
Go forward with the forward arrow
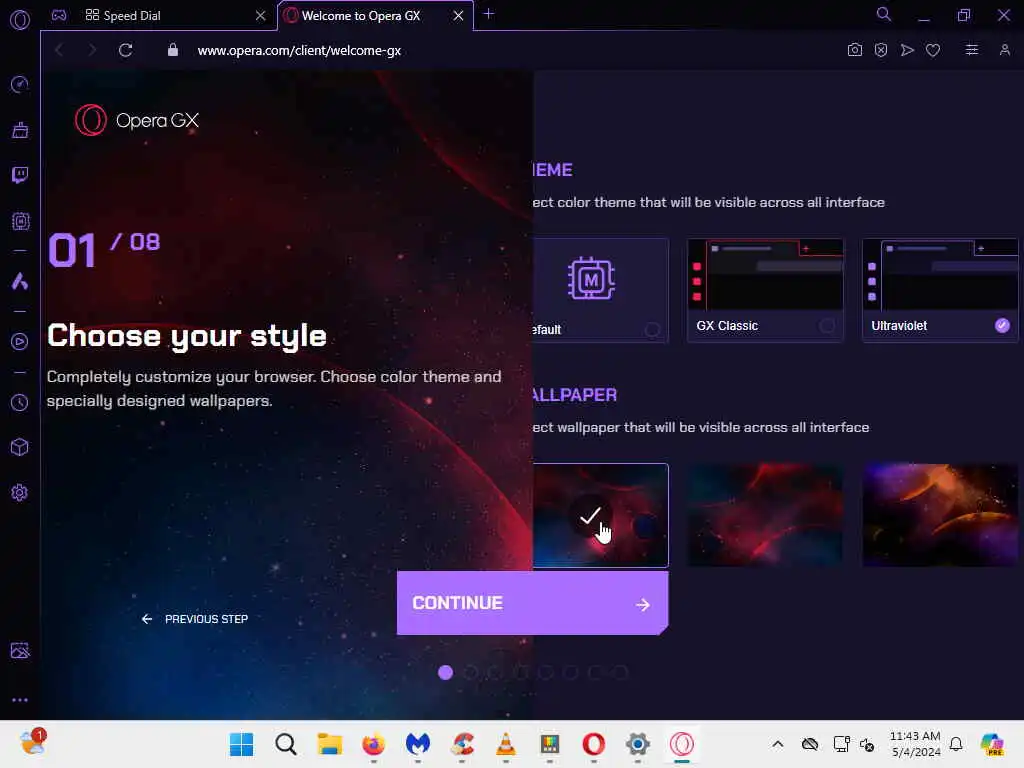click(92, 50)
